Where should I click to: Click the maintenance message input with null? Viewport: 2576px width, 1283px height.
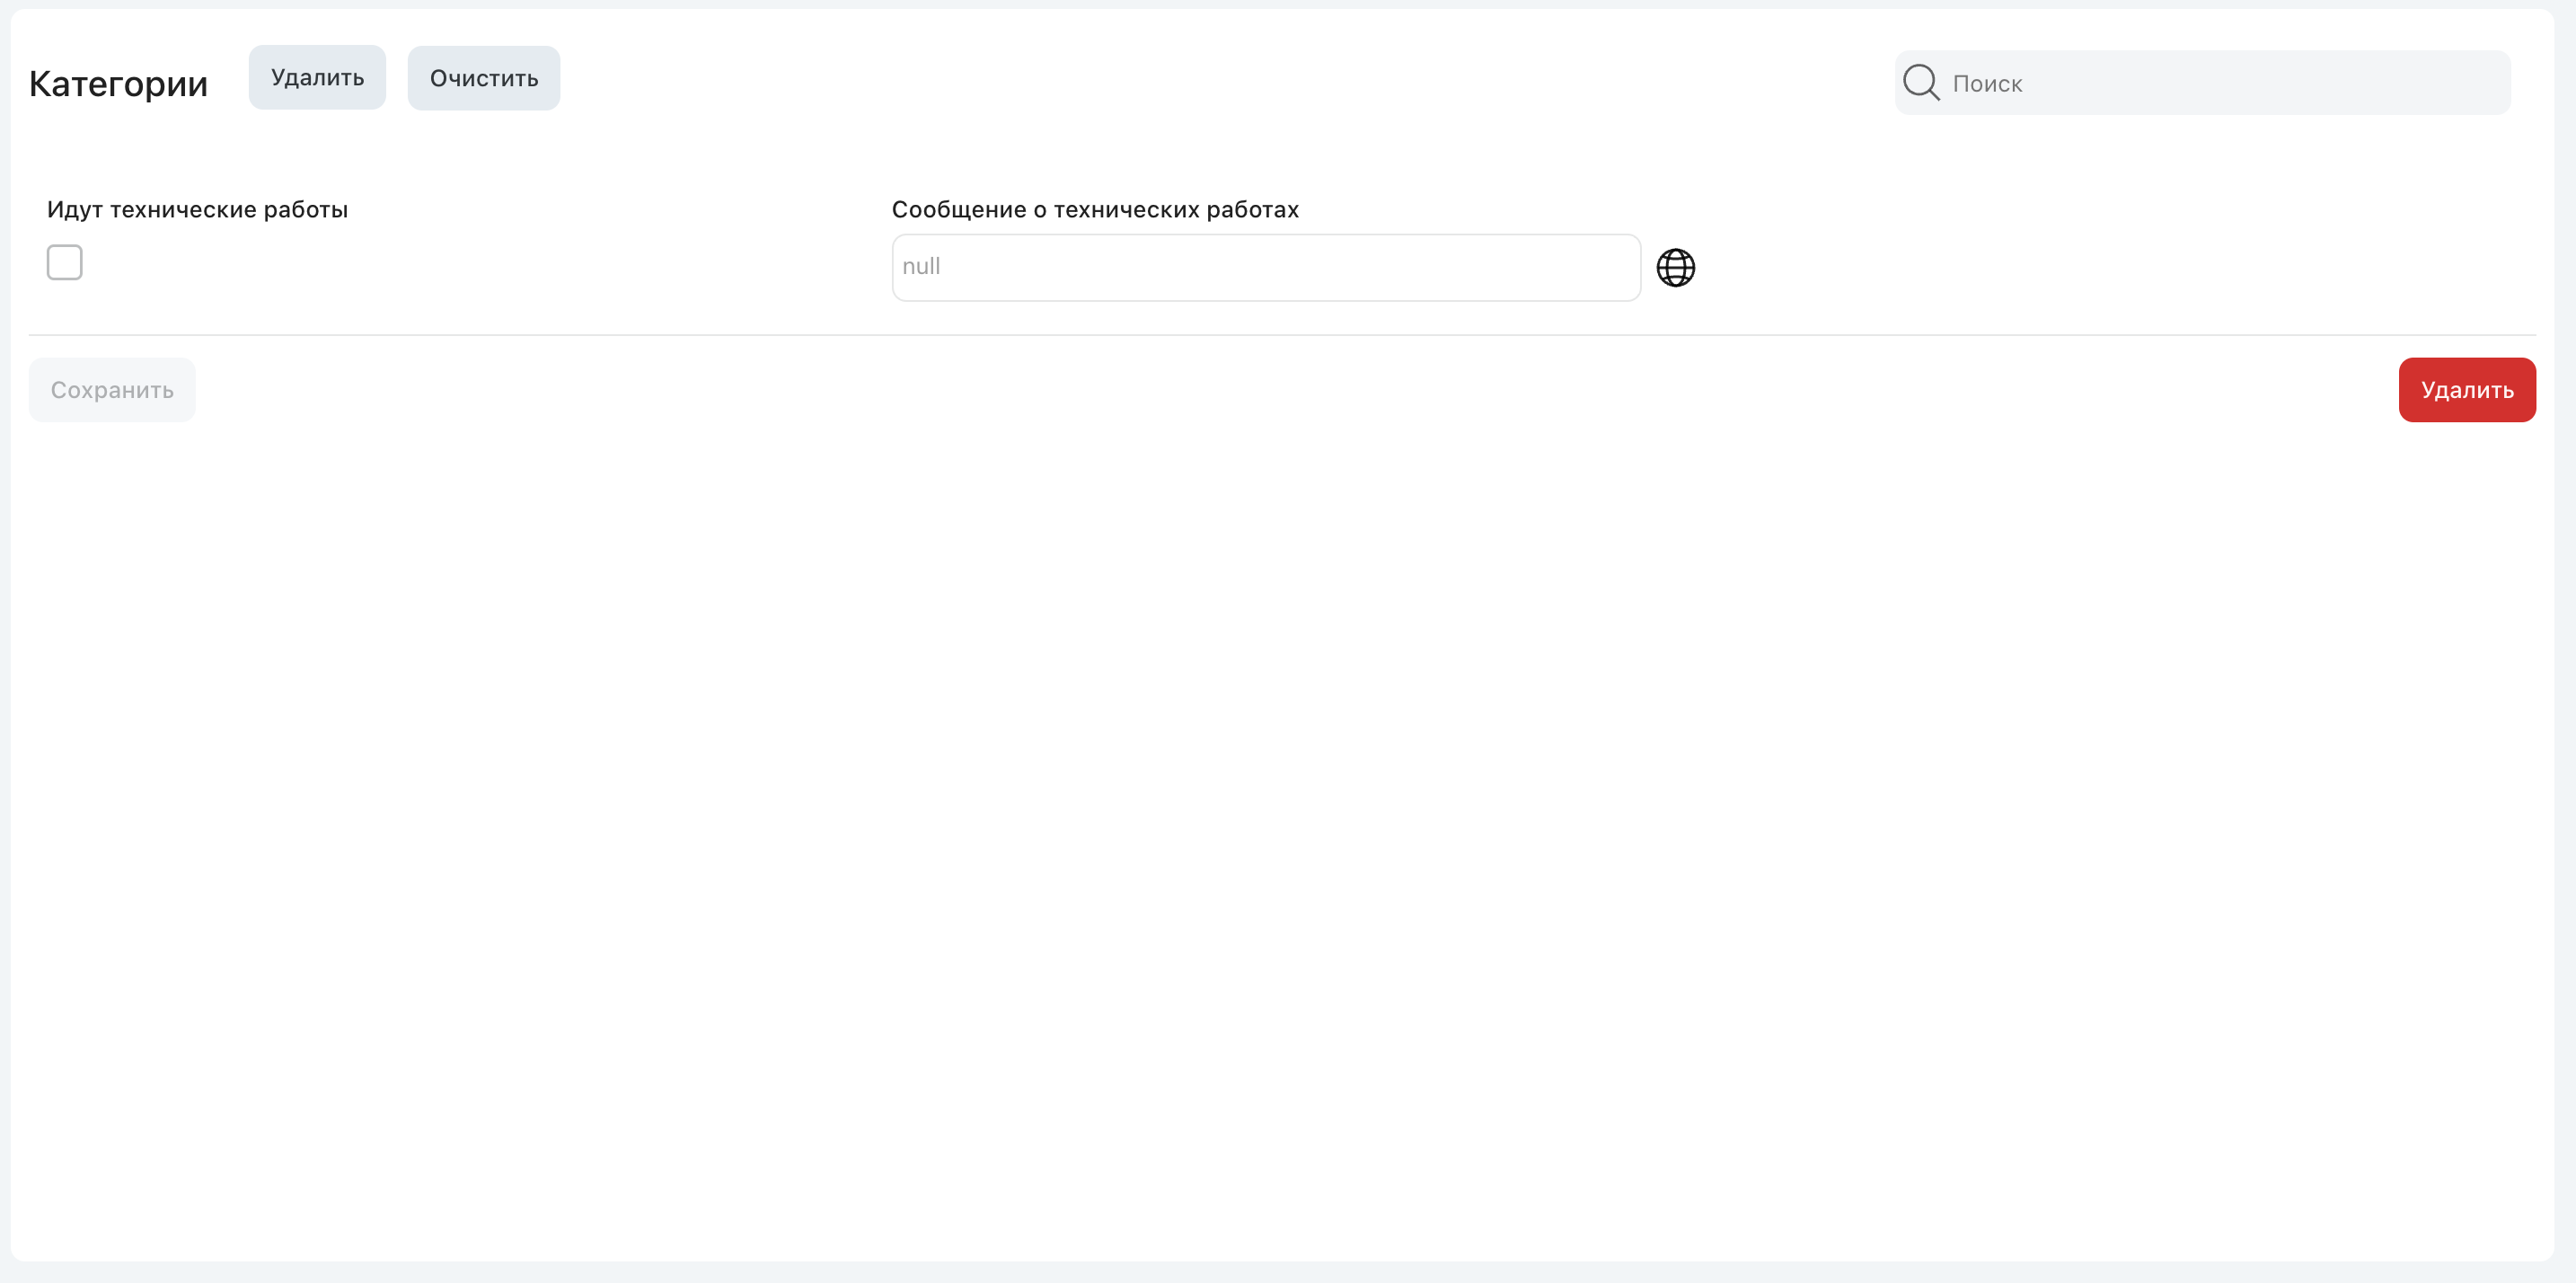coord(1266,267)
